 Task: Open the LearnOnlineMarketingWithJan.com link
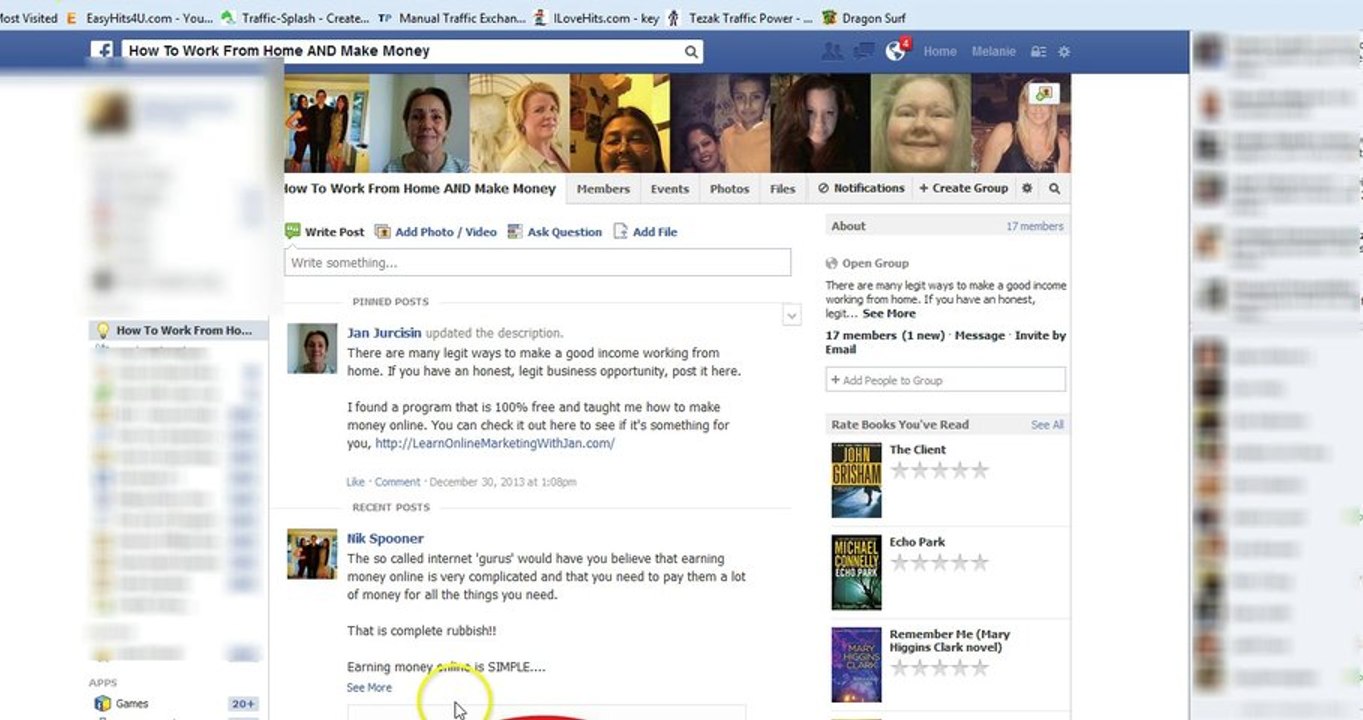click(x=495, y=443)
